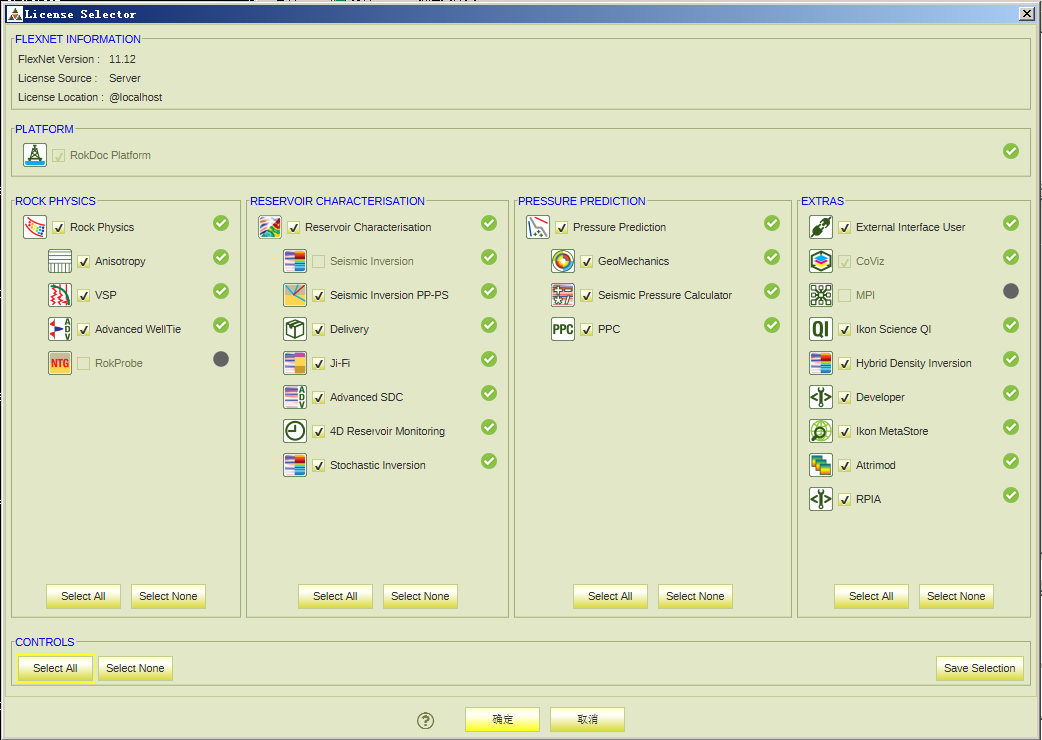Click the CoViz layers icon
Screen dimensions: 1042x740
[x=821, y=261]
